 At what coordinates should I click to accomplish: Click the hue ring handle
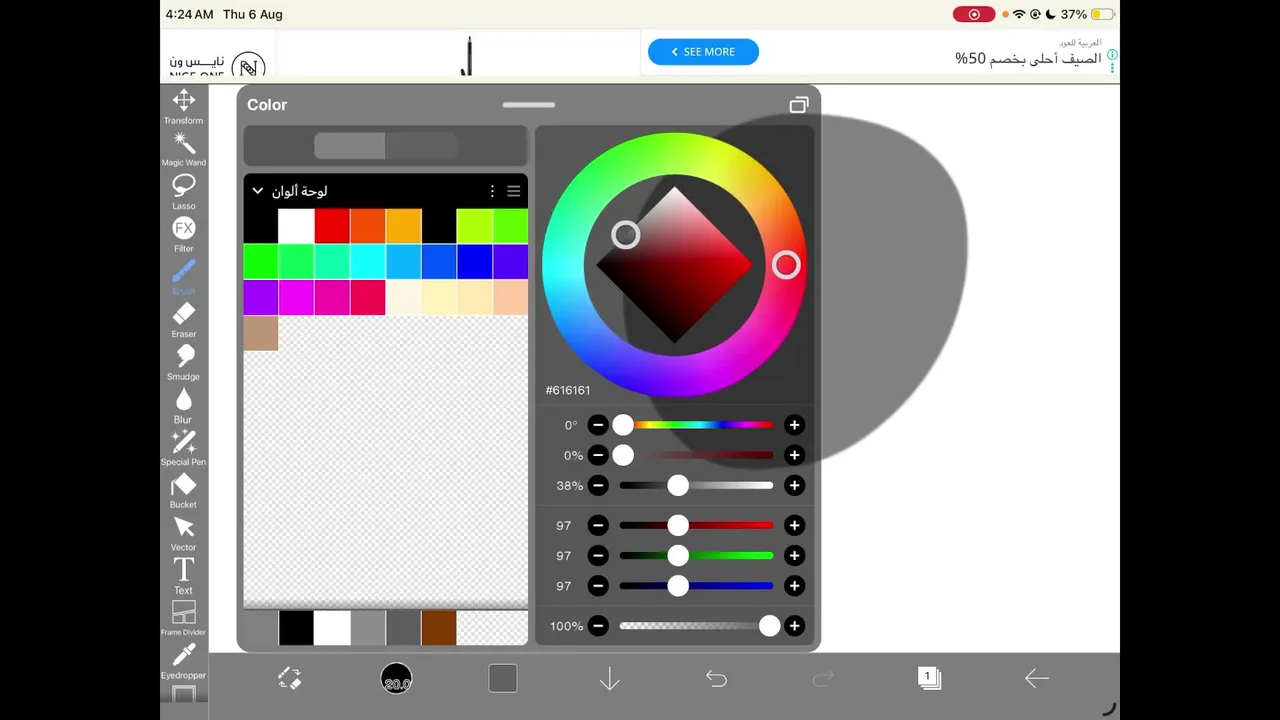point(786,265)
